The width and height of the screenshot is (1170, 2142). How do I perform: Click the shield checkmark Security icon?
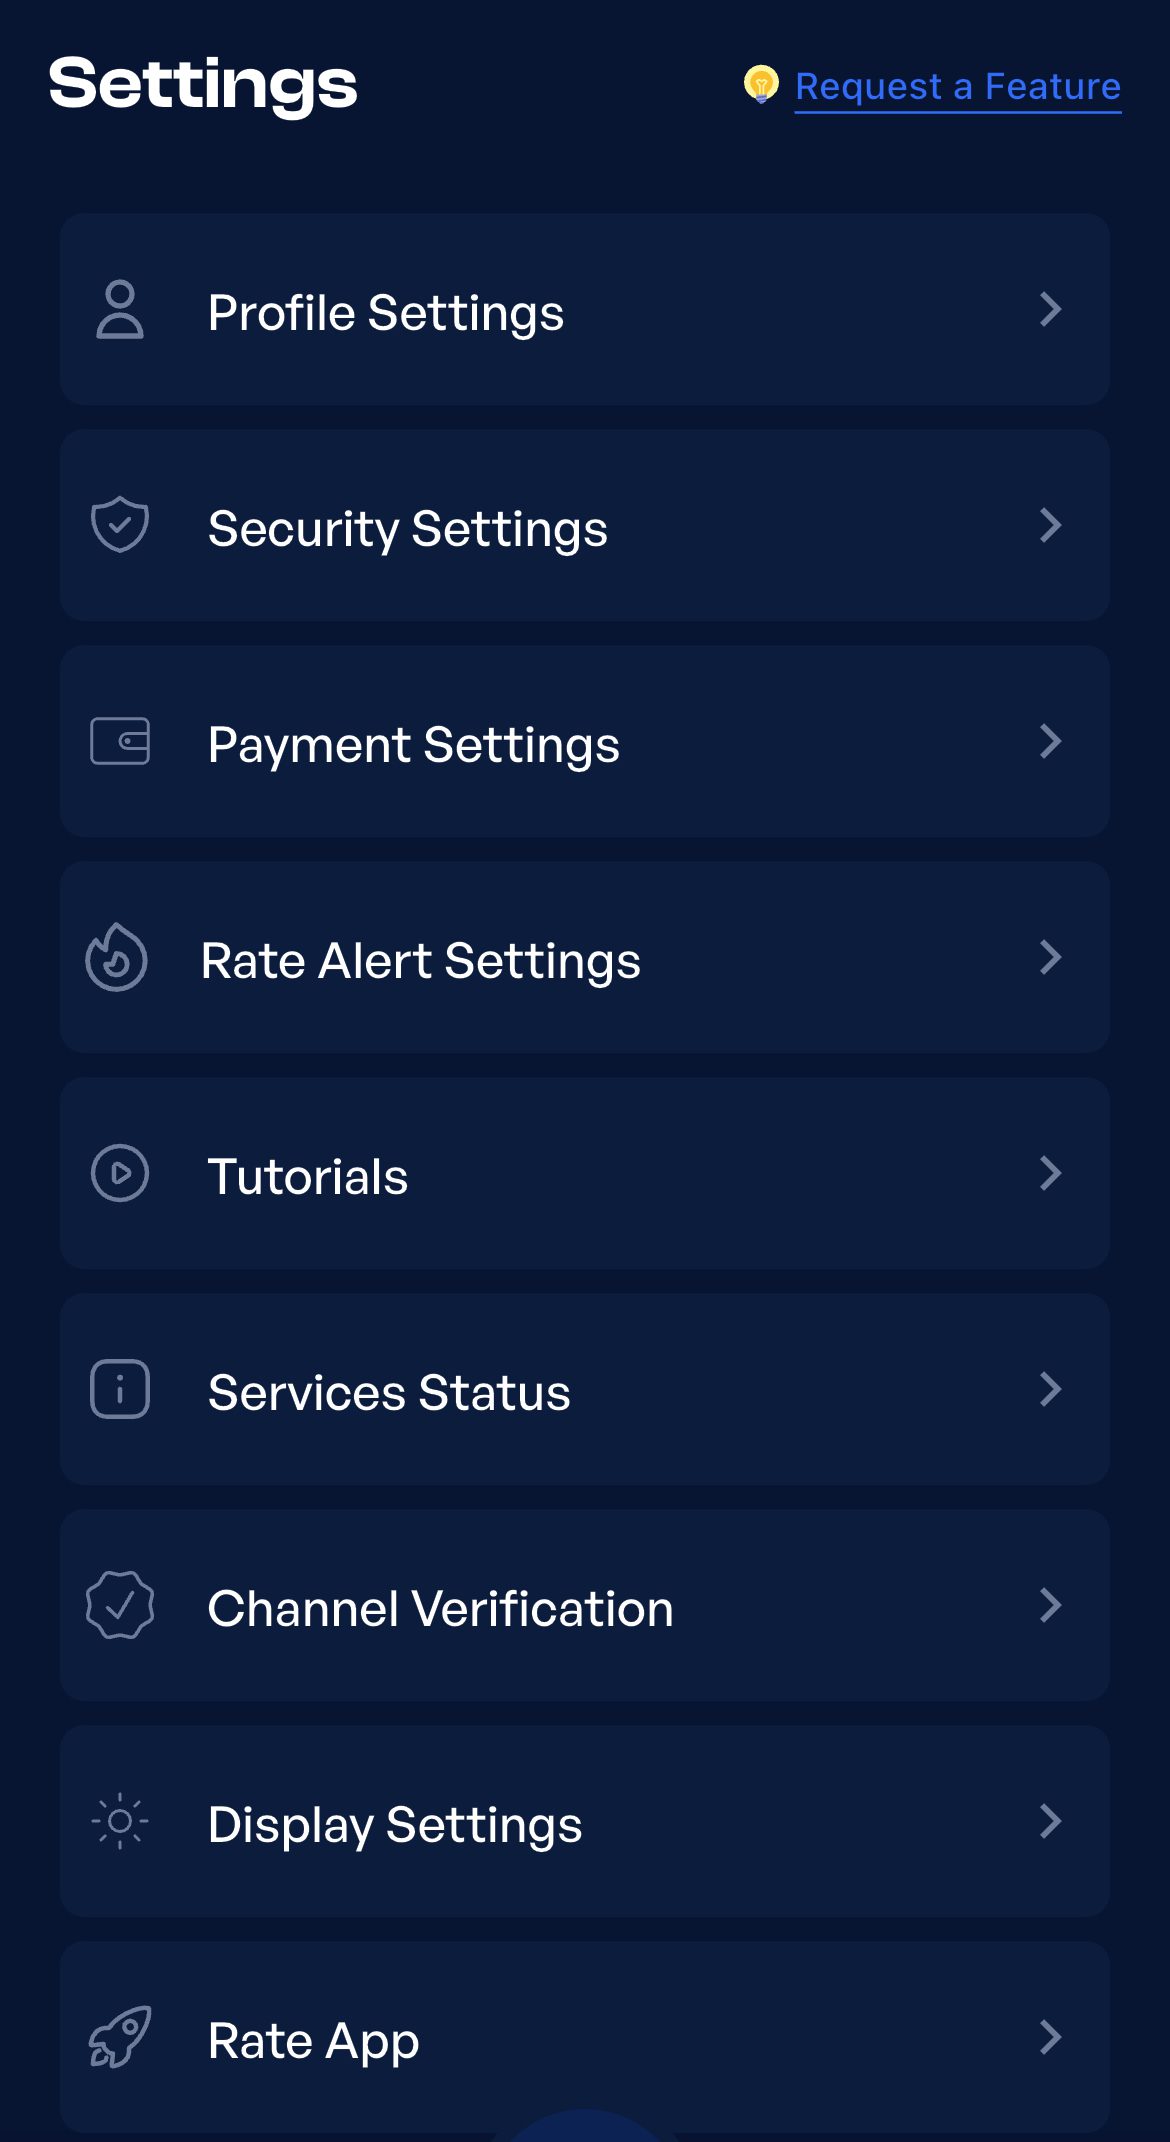120,525
